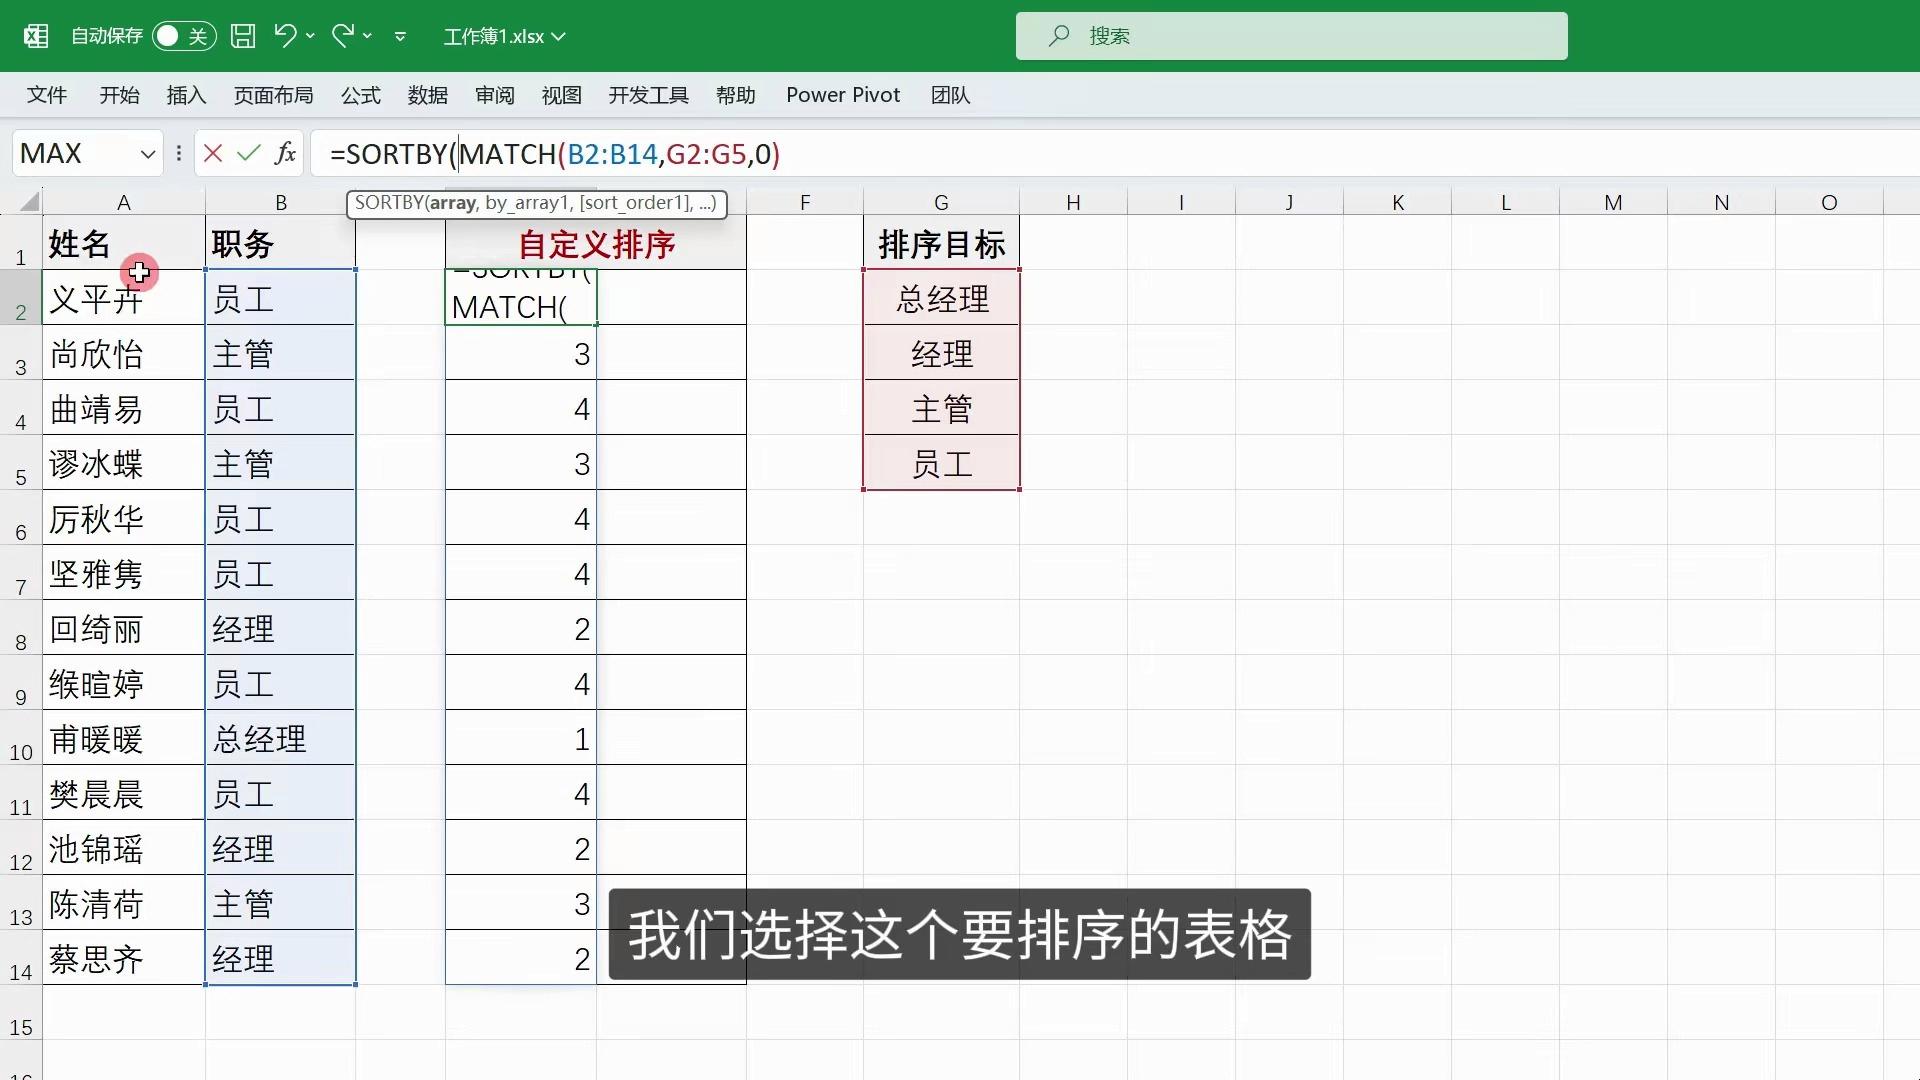Screen dimensions: 1920x1080
Task: Click cell containing 池锦瑶
Action: pos(124,848)
